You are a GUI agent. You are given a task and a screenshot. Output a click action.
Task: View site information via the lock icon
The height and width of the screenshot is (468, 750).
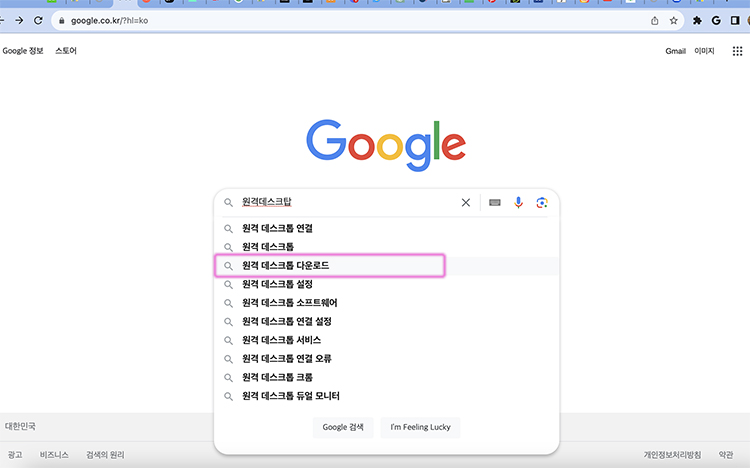(61, 21)
